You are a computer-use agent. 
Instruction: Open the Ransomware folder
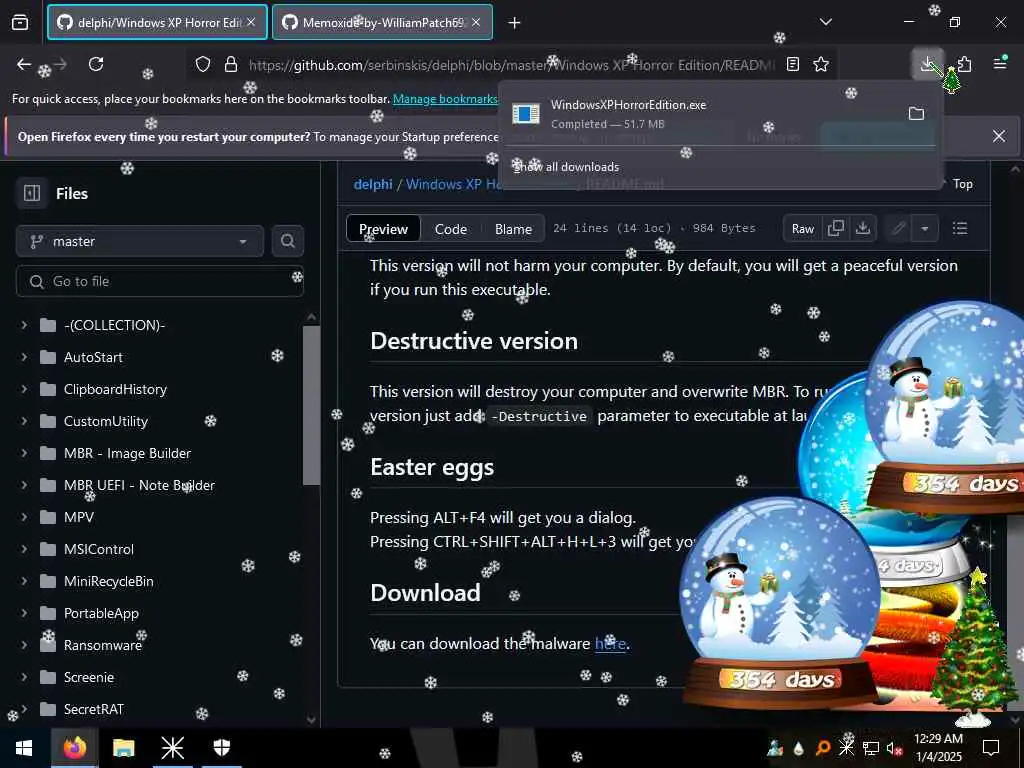(x=103, y=645)
